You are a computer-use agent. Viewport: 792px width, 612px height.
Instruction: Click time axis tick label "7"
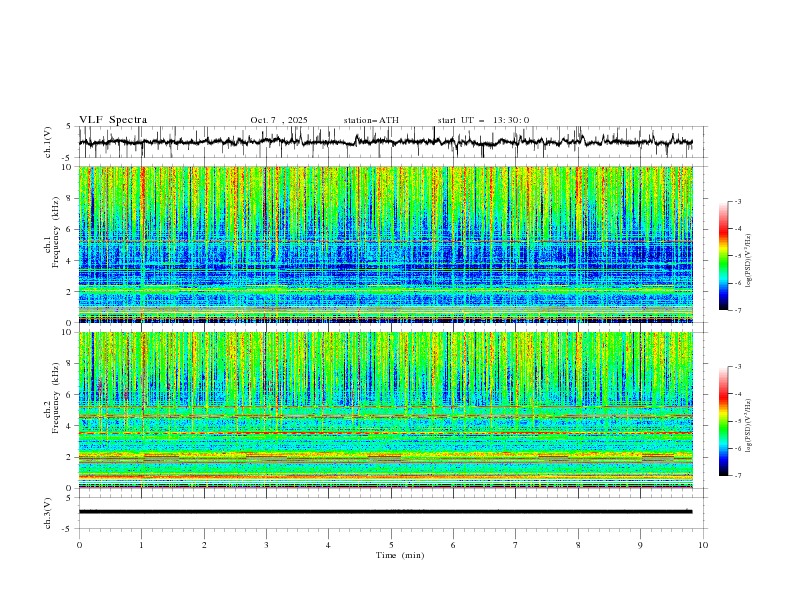coord(516,545)
